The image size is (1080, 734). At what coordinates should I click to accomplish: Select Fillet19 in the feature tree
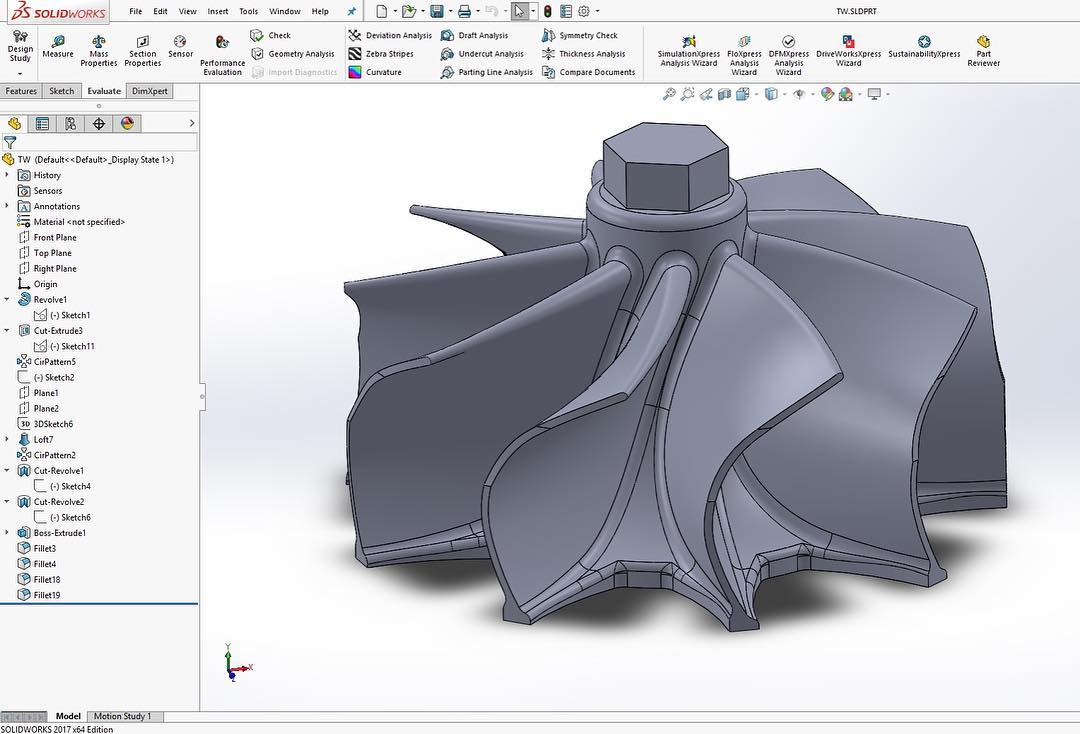[46, 595]
